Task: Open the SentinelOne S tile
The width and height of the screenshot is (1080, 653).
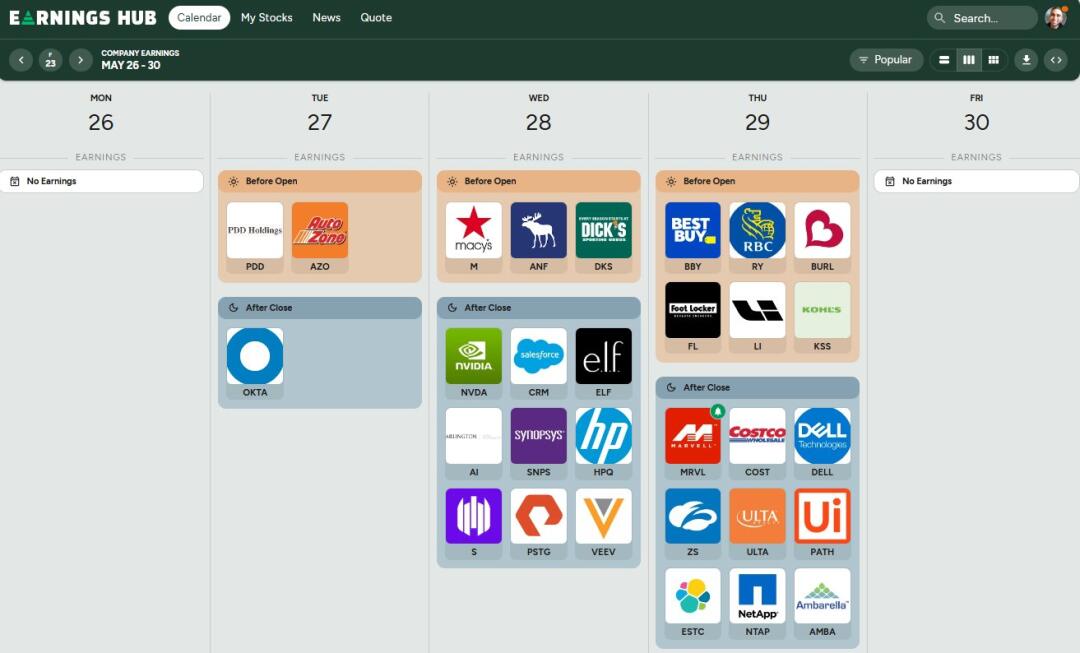Action: point(474,524)
